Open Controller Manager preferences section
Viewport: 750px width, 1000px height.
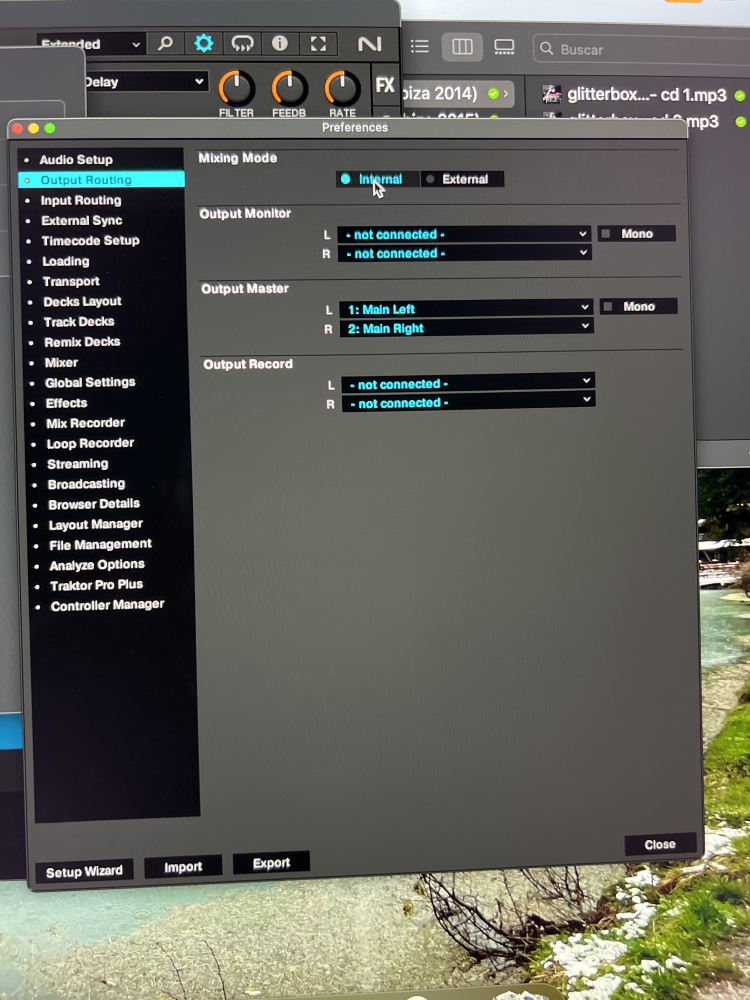pos(107,605)
